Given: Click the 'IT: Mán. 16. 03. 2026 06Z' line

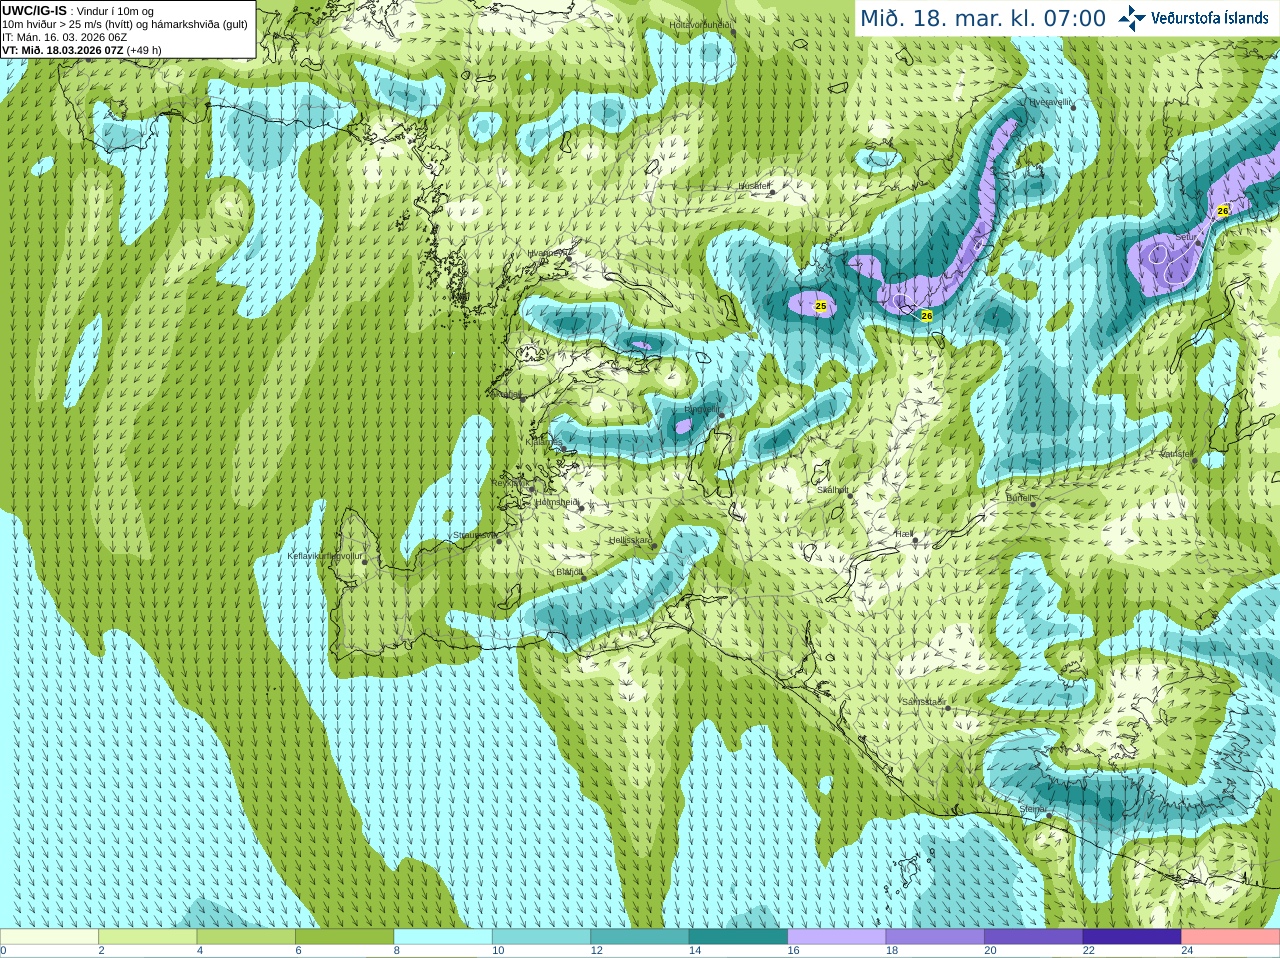Looking at the screenshot, I should [x=65, y=37].
